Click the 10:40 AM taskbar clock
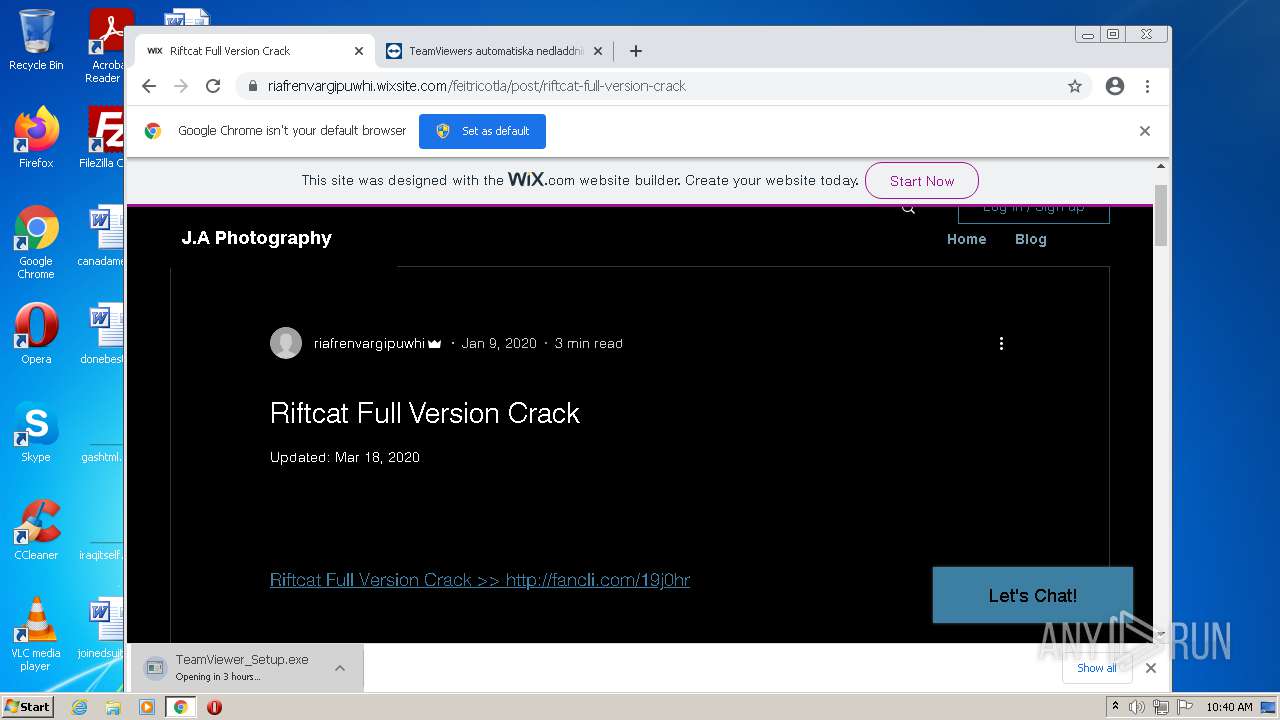Screen dimensions: 1280x720 (1229, 707)
